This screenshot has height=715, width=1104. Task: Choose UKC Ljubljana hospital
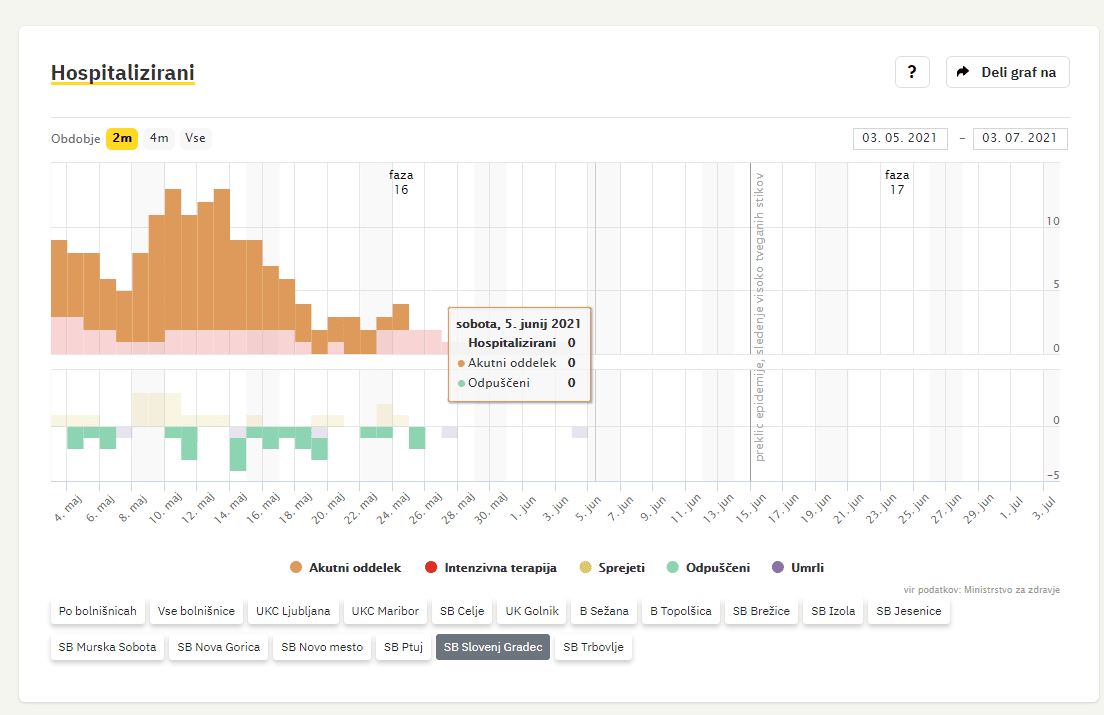292,611
